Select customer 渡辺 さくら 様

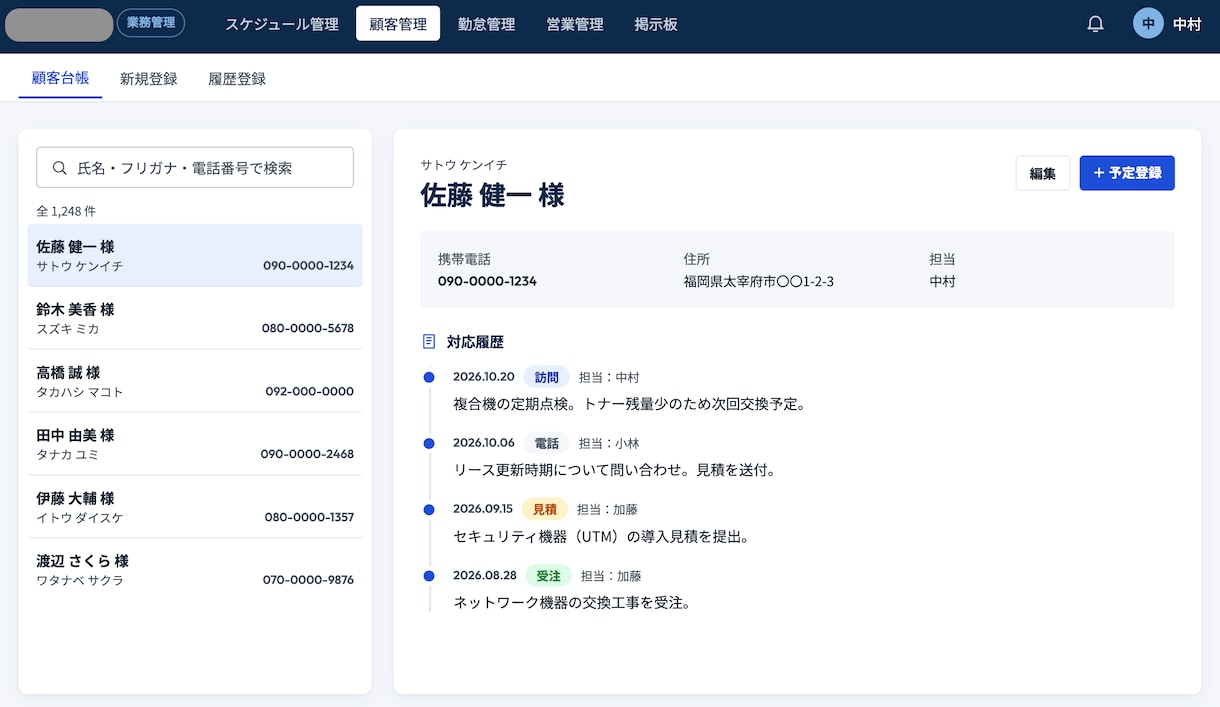pos(195,570)
